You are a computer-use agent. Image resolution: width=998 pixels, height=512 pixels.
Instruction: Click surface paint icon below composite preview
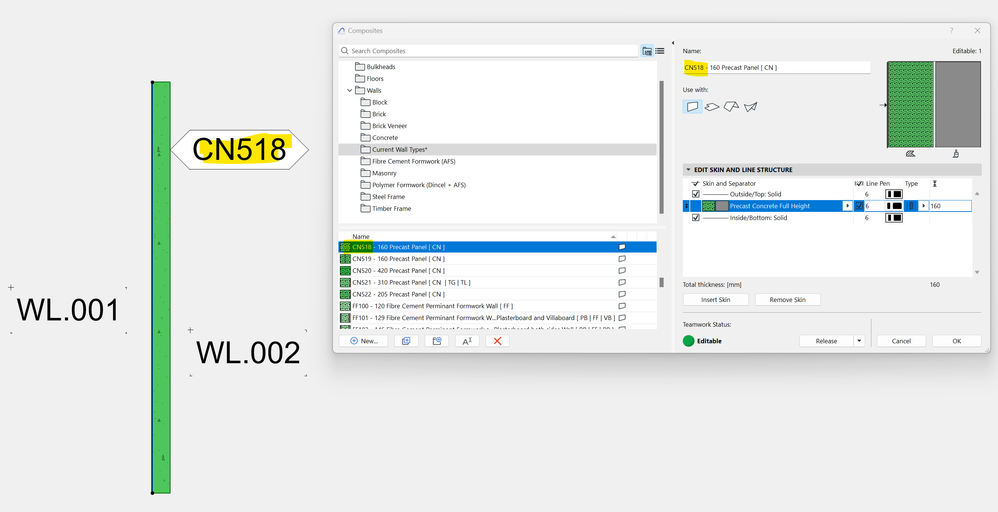tap(956, 154)
